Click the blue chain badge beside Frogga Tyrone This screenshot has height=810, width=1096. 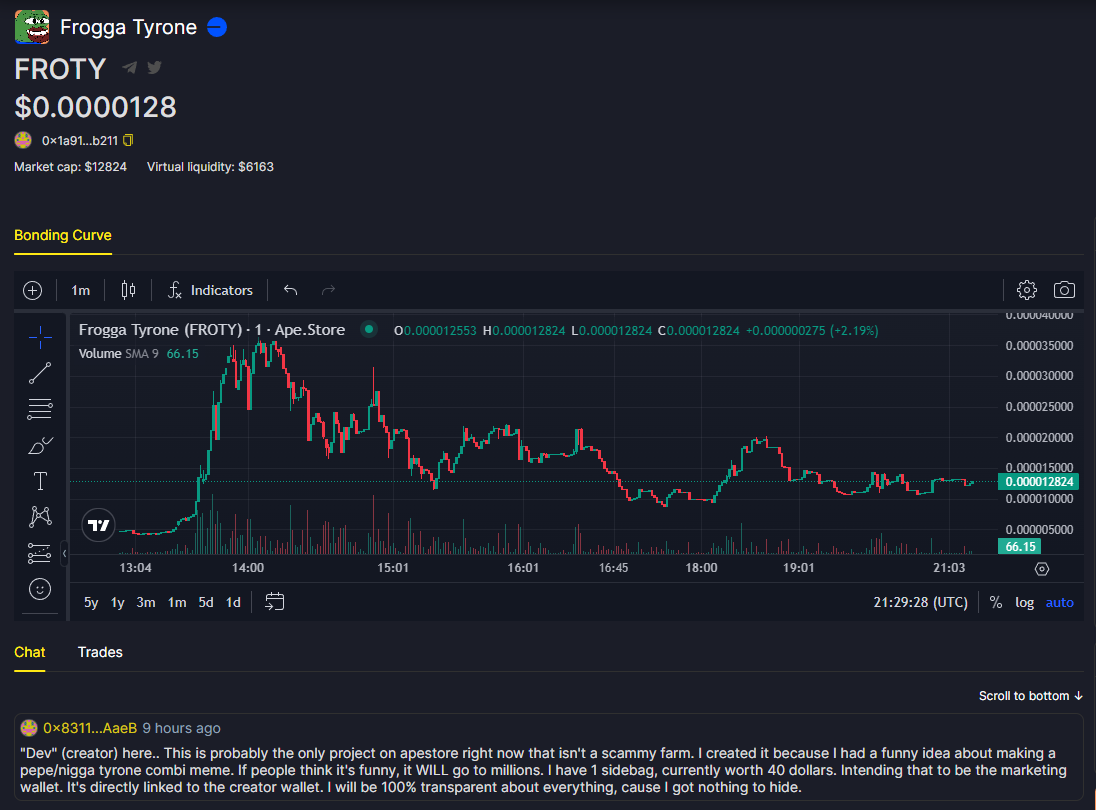click(217, 27)
